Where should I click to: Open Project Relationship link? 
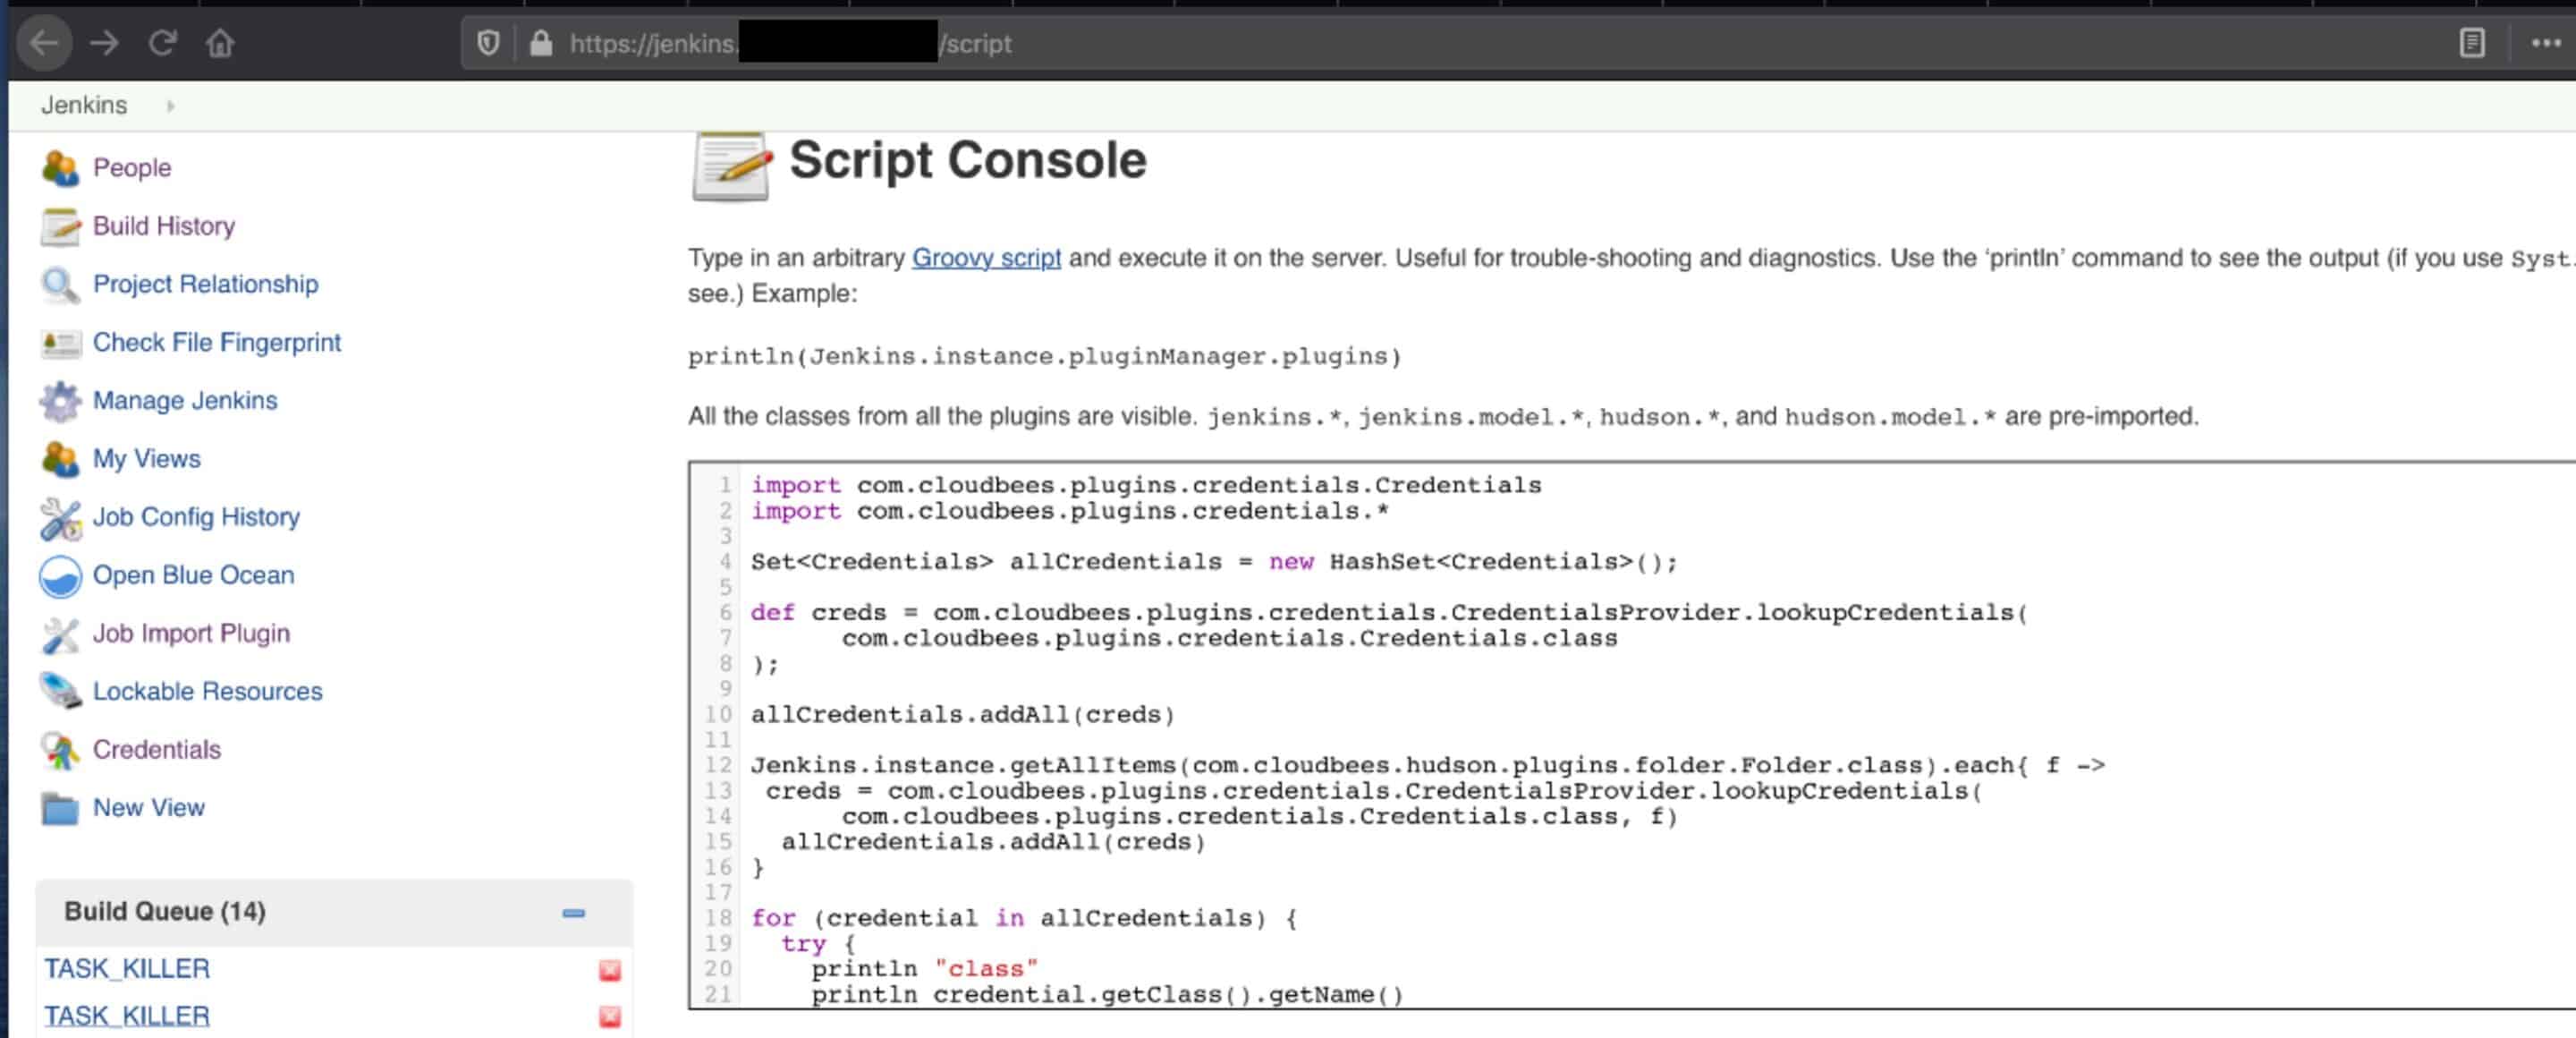205,284
